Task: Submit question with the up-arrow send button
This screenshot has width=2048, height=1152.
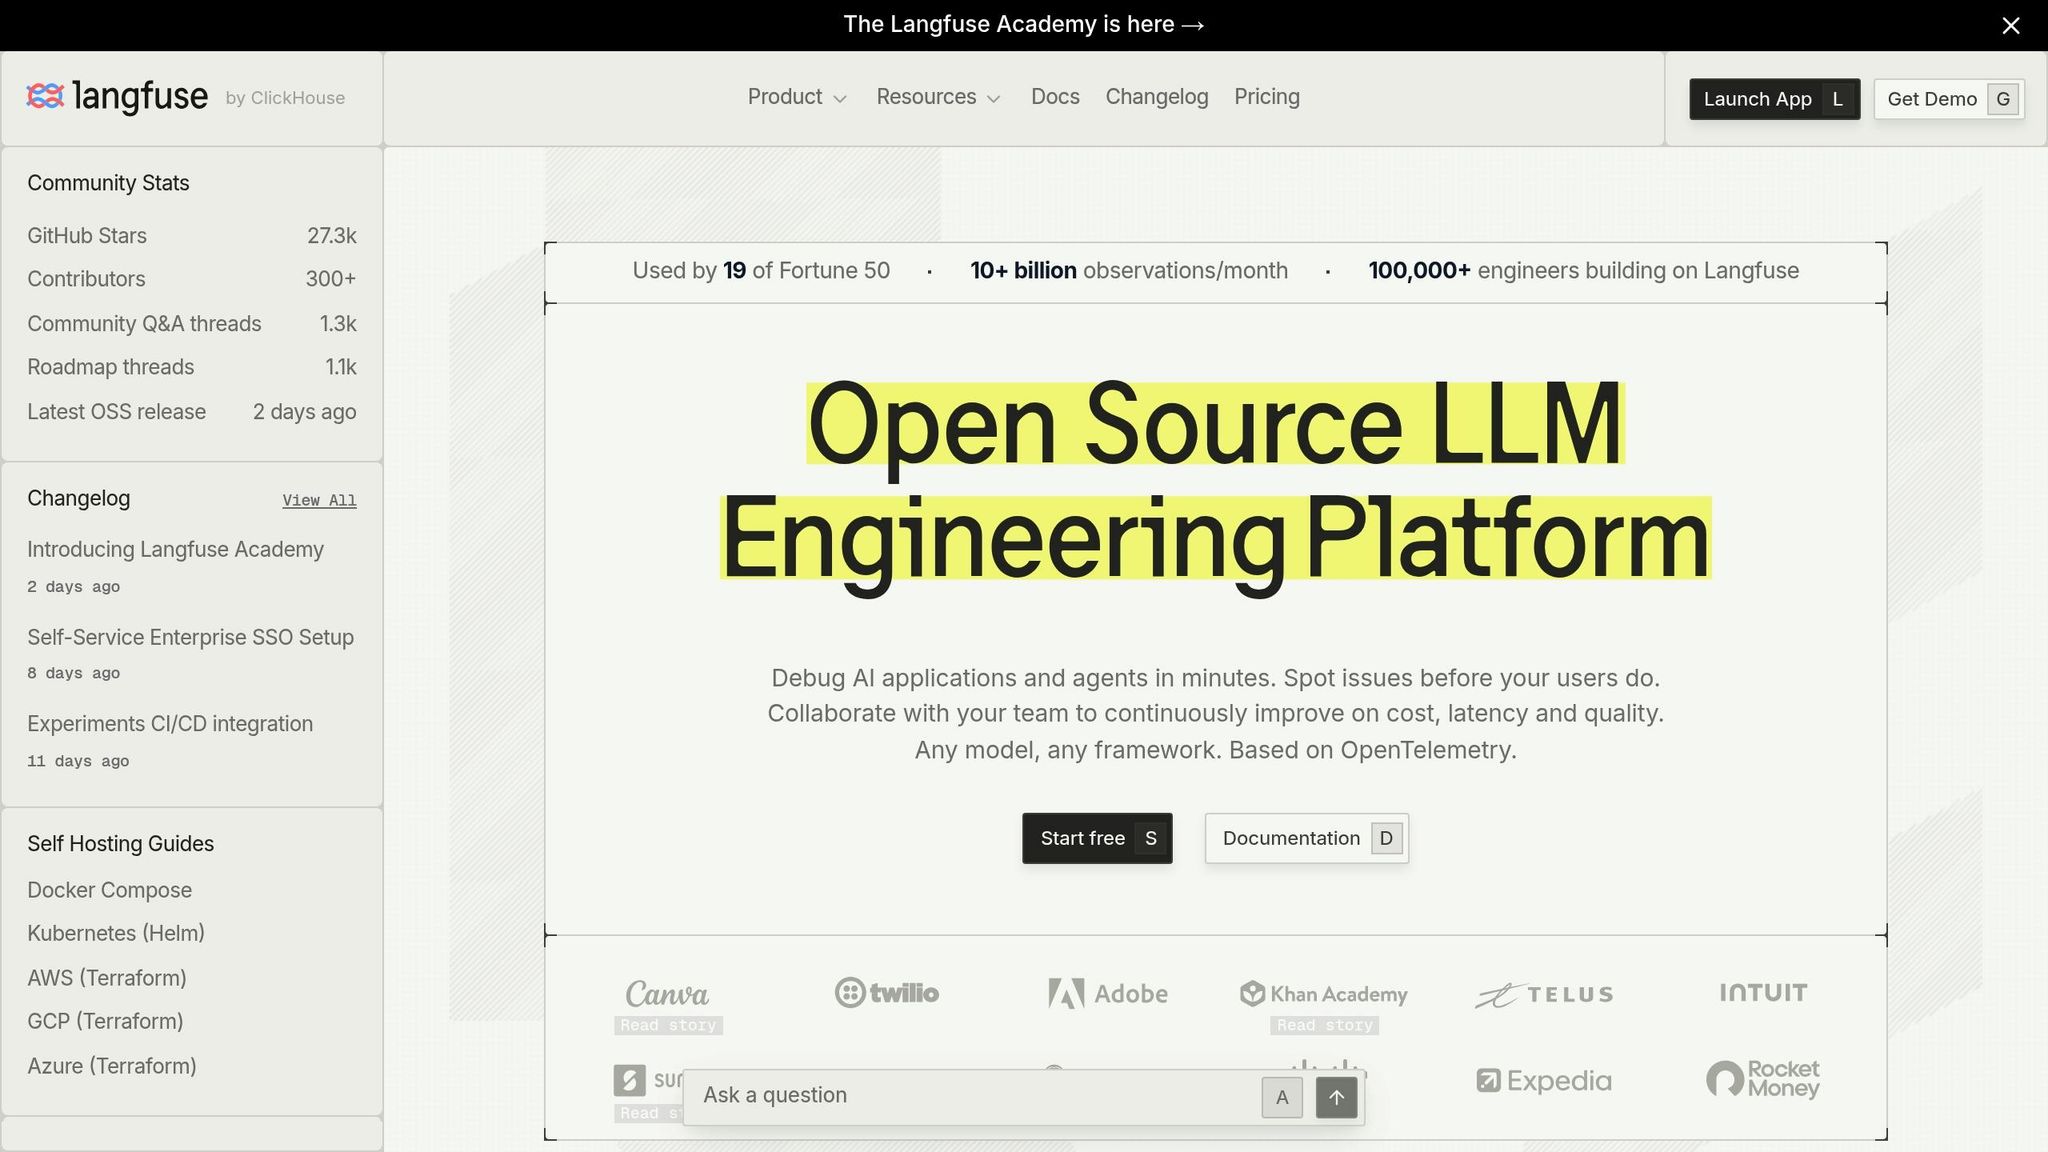Action: coord(1336,1097)
